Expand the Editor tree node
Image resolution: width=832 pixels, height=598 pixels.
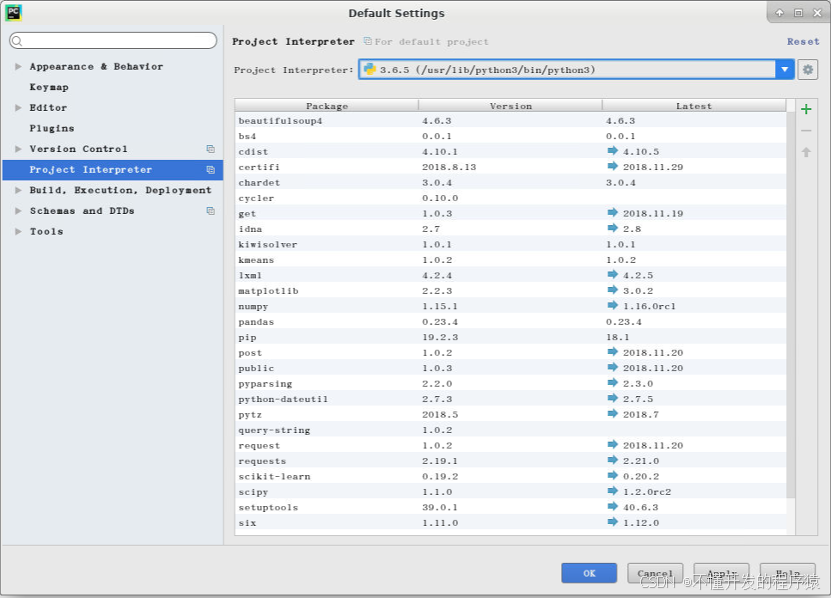[18, 108]
